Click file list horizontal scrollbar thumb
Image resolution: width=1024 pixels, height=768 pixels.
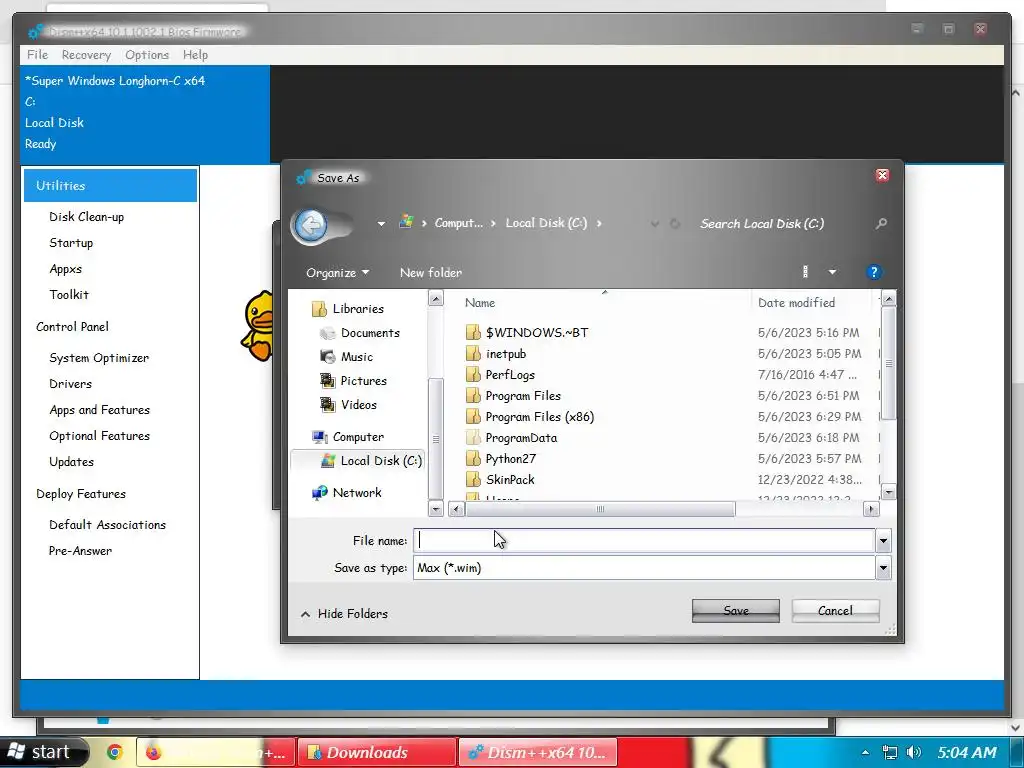600,509
